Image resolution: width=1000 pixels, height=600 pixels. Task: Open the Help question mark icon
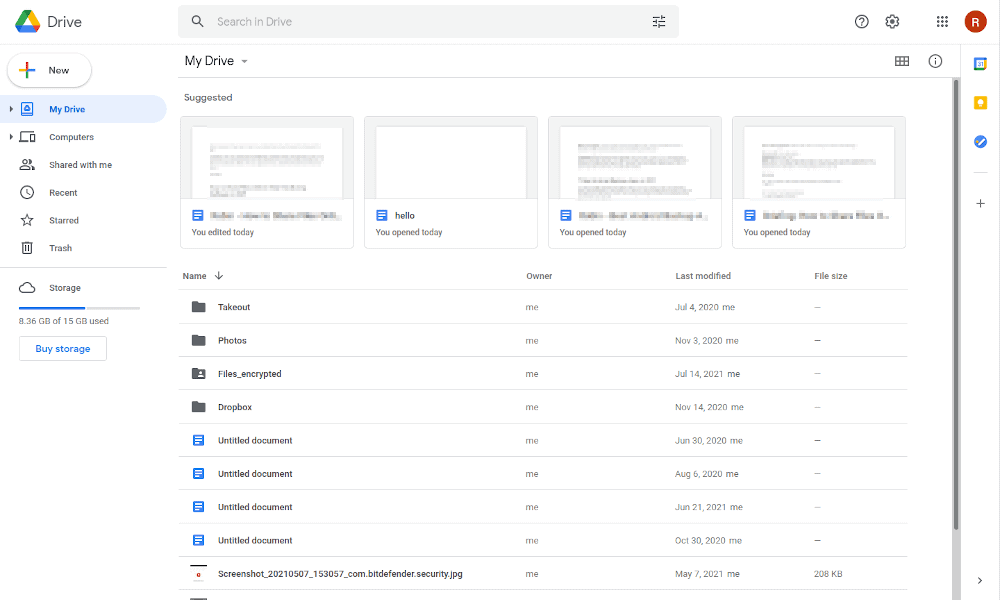[x=862, y=22]
